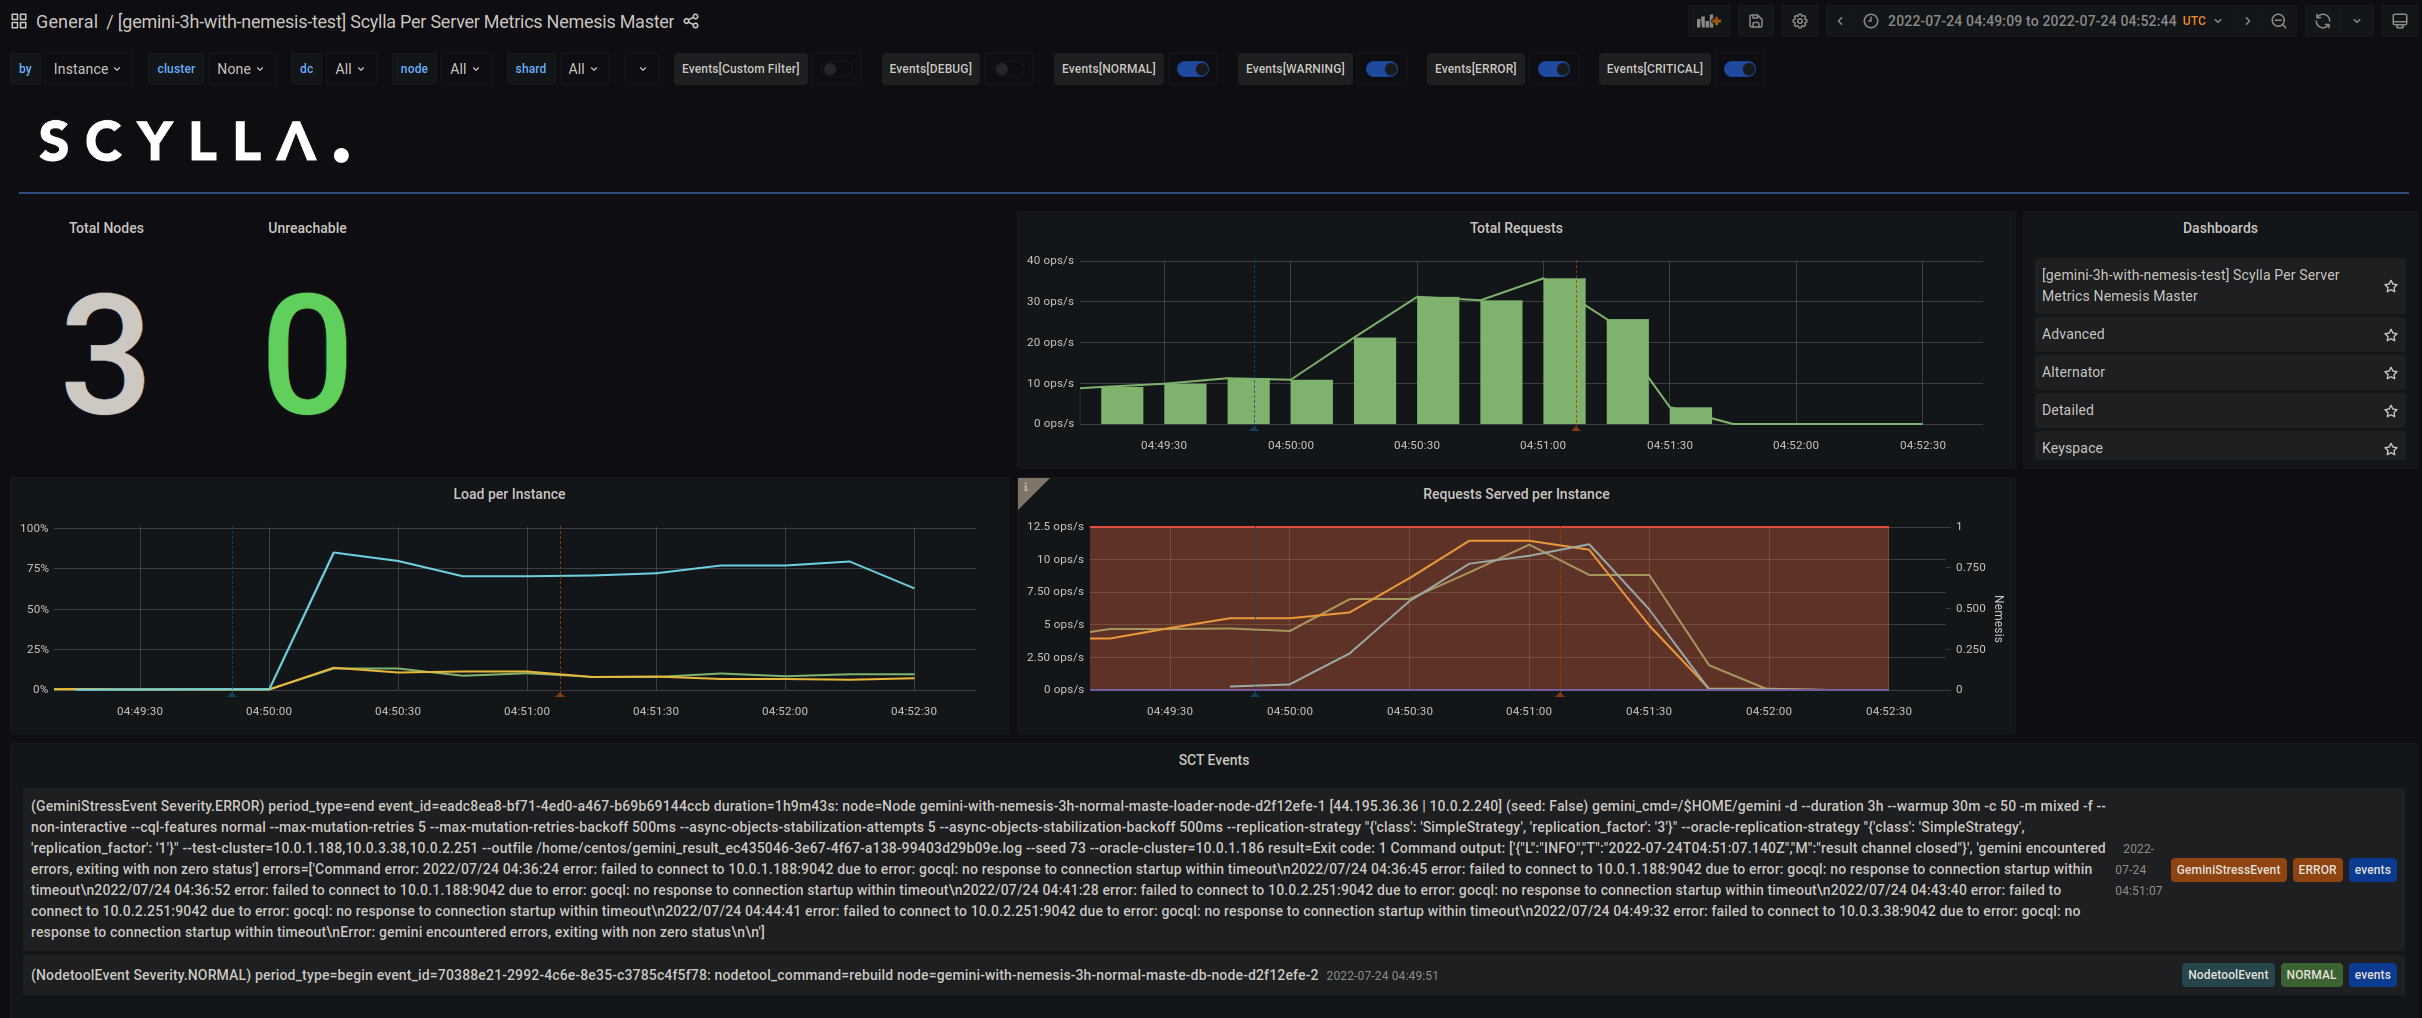Open SCT Events panel title menu

point(1213,760)
